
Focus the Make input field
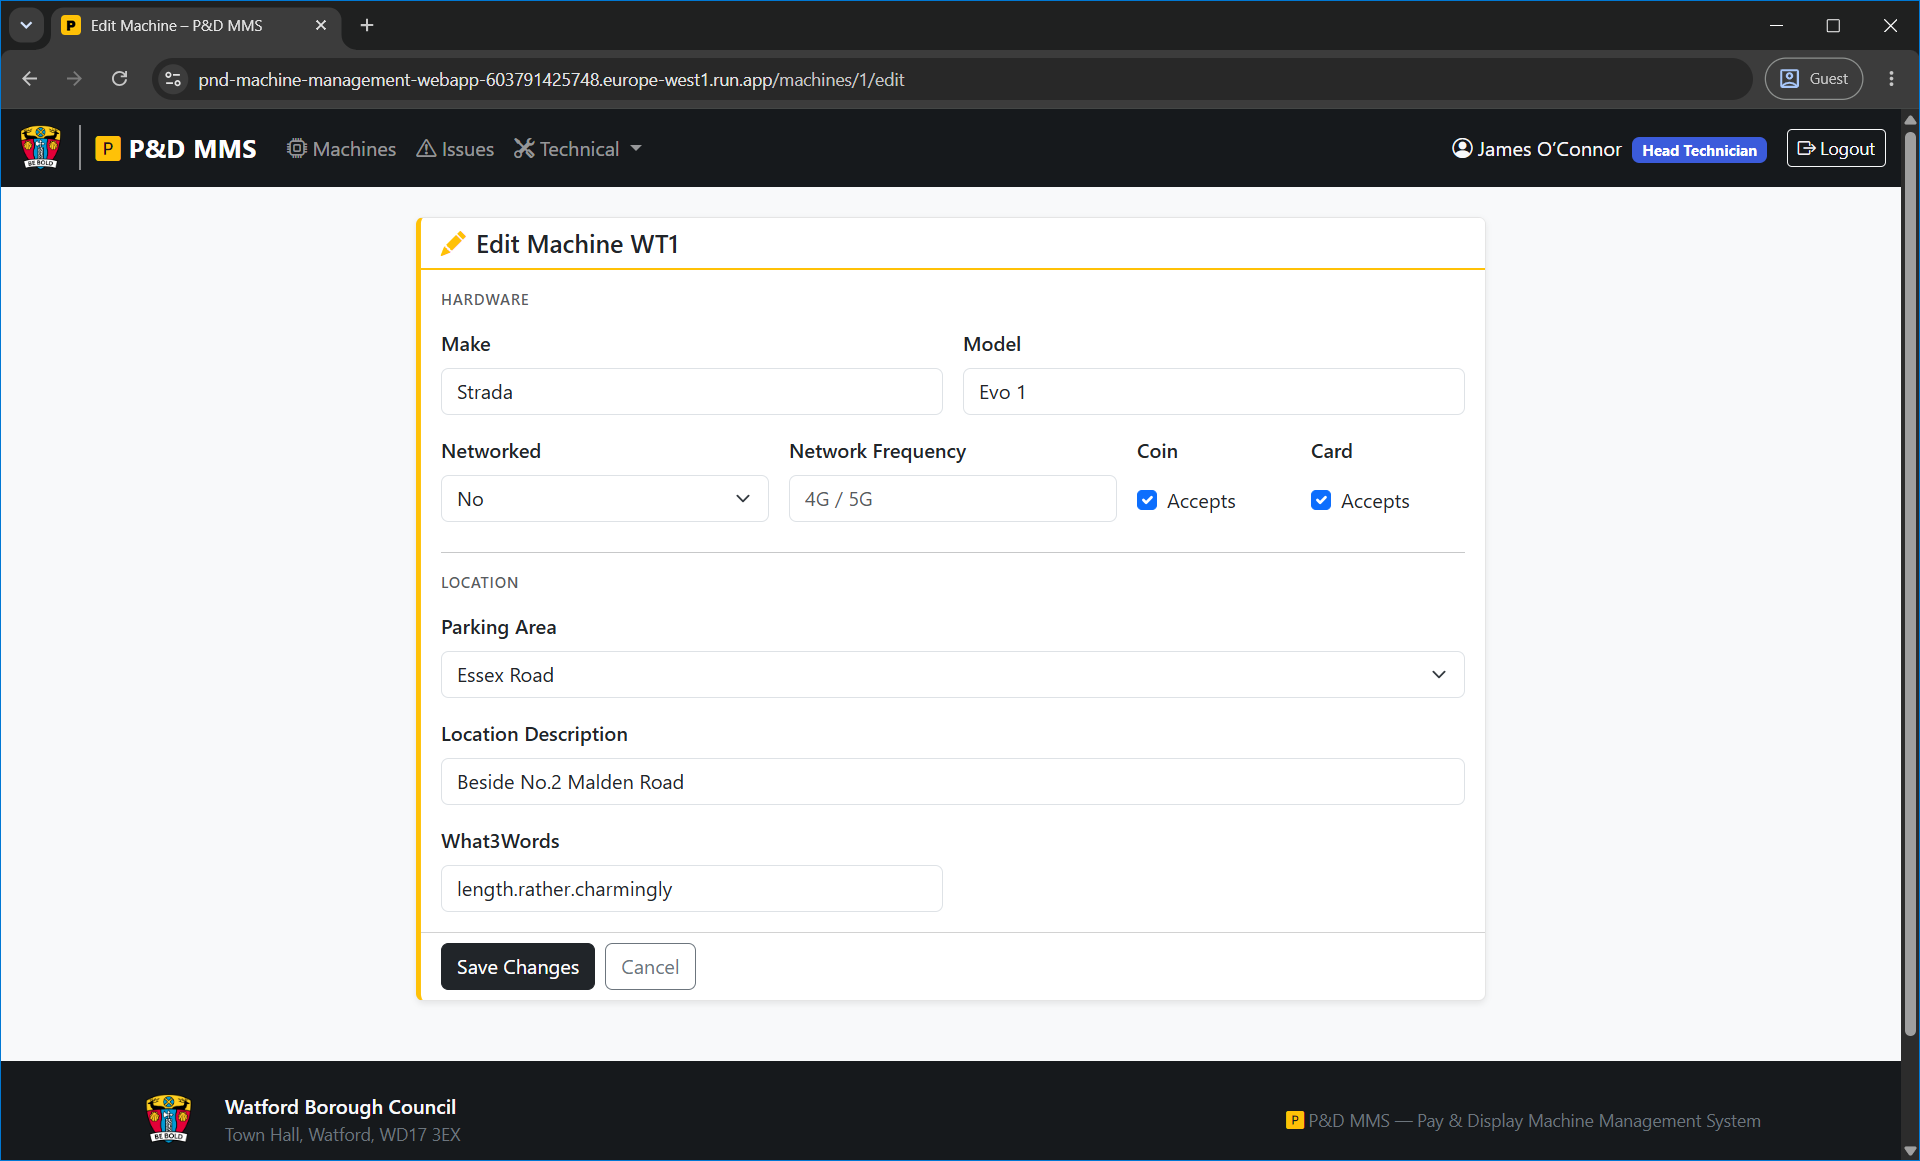[692, 392]
